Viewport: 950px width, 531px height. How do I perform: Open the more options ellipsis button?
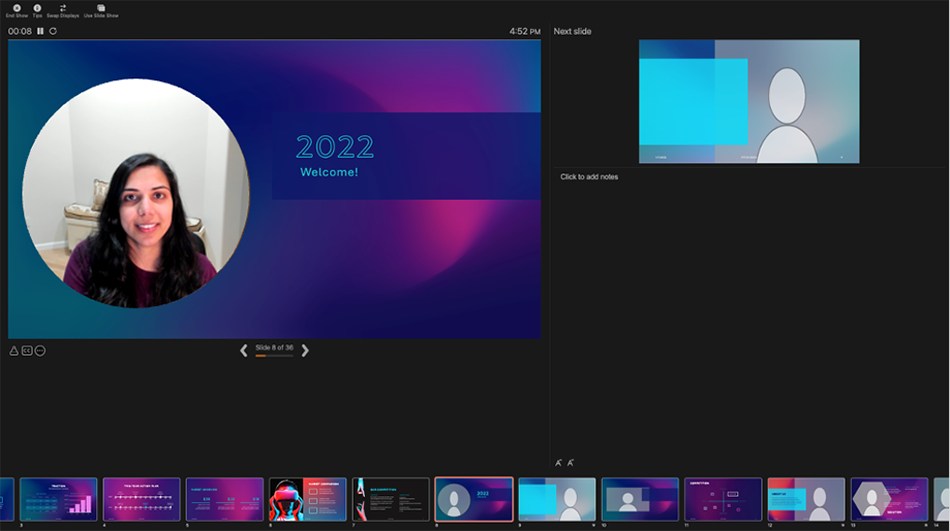click(x=40, y=351)
